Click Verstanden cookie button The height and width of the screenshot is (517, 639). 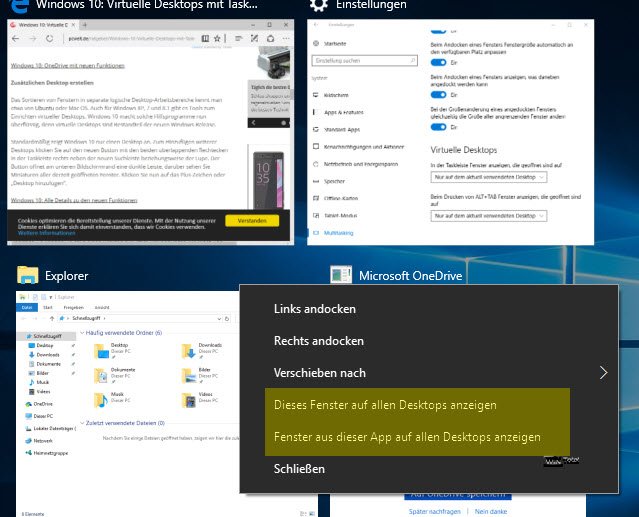tap(252, 220)
